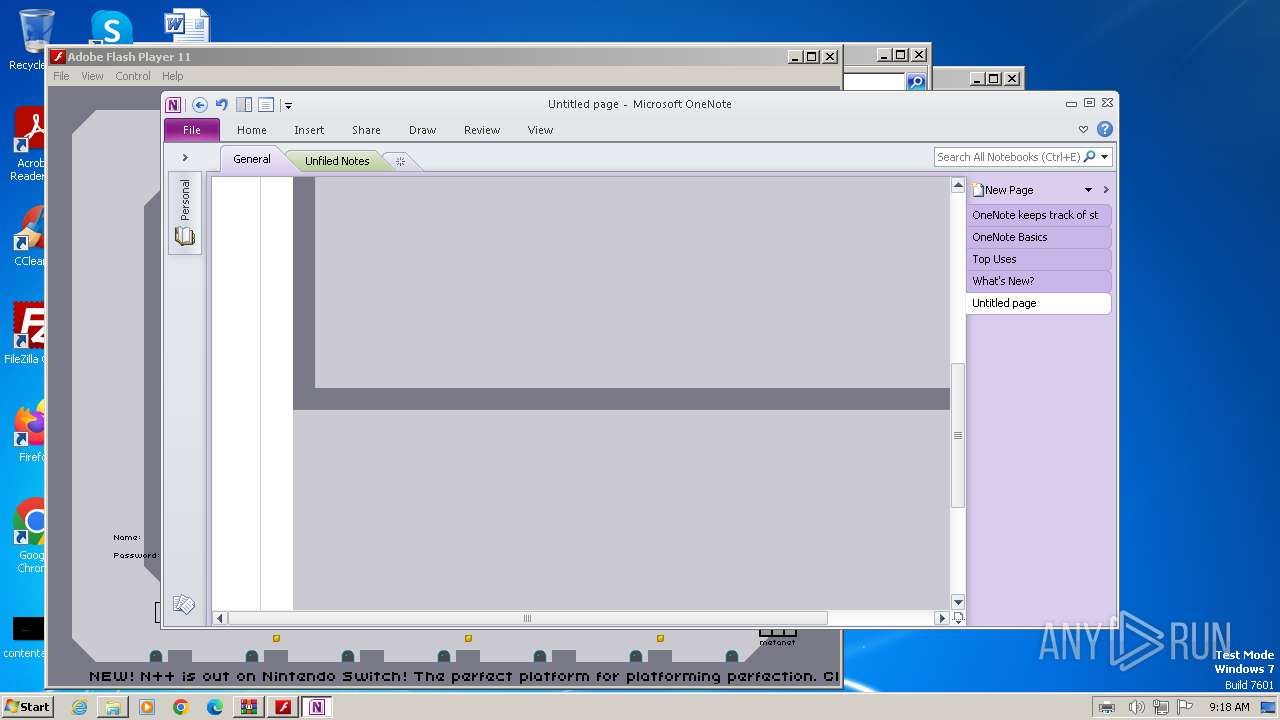Open Action Center flag in system tray
The height and width of the screenshot is (720, 1280).
click(x=1185, y=707)
